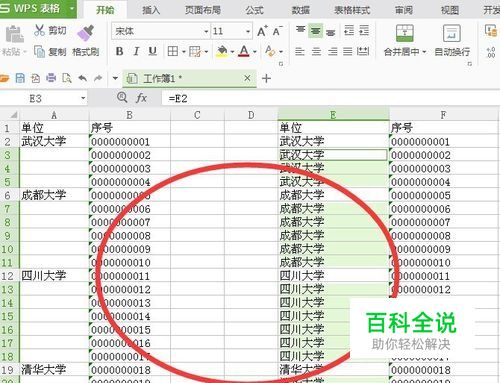Screen dimensions: 500x383
Task: Click the draw border grid icon
Action: (x=195, y=51)
